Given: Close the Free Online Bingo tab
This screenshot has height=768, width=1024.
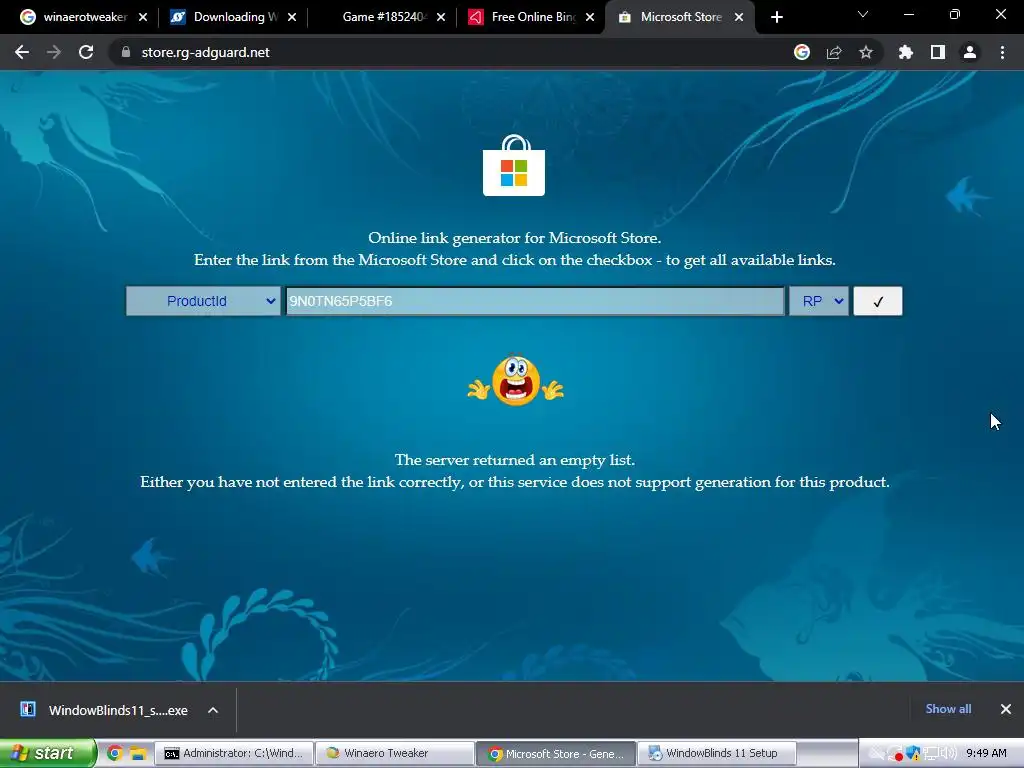Looking at the screenshot, I should click(x=590, y=17).
